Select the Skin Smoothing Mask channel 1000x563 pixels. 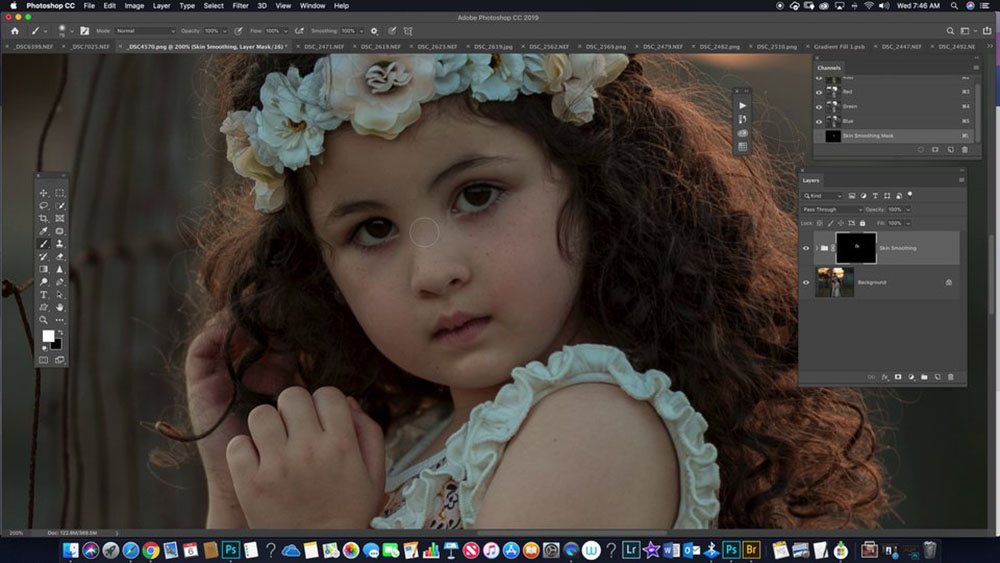click(895, 136)
